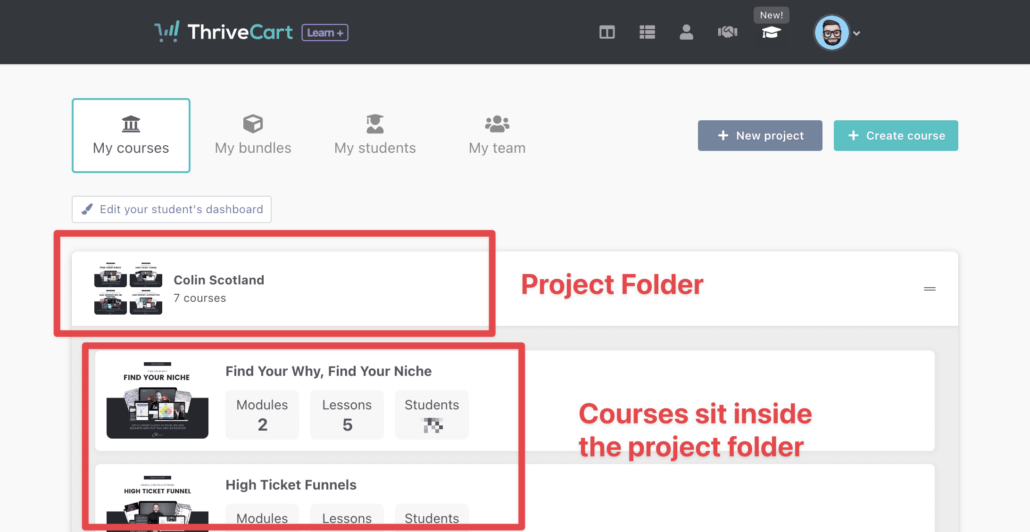Click the ThriveCart logo
Screen dimensions: 1030x532
coord(223,32)
